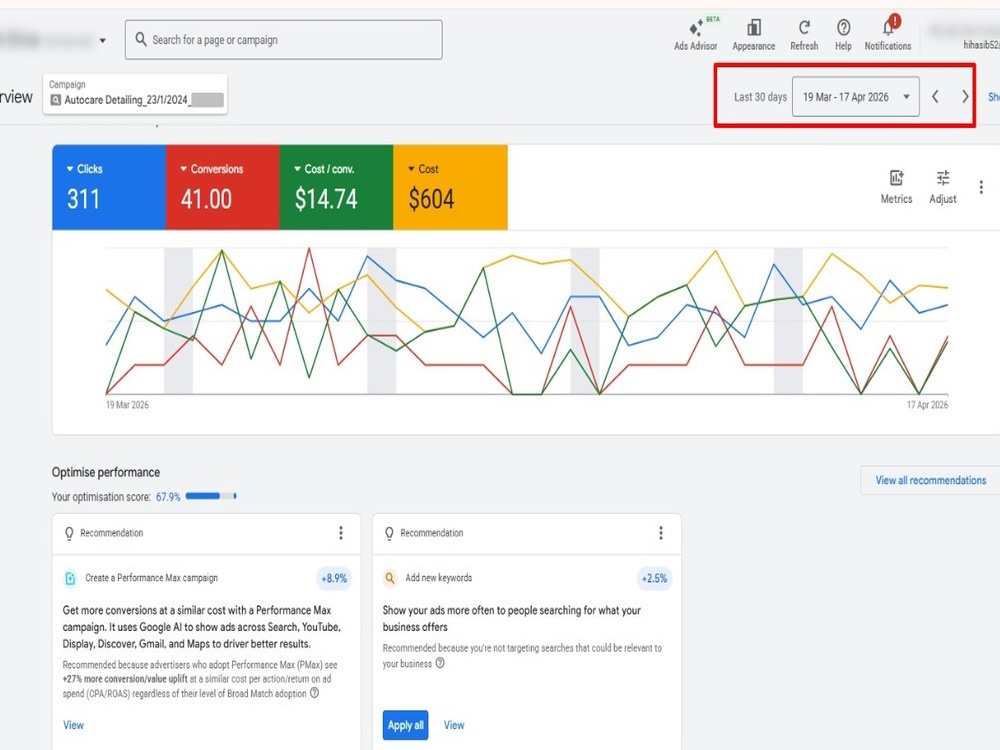Viewport: 1000px width, 750px height.
Task: Open the Ads Advisor beta tool
Action: coord(695,34)
